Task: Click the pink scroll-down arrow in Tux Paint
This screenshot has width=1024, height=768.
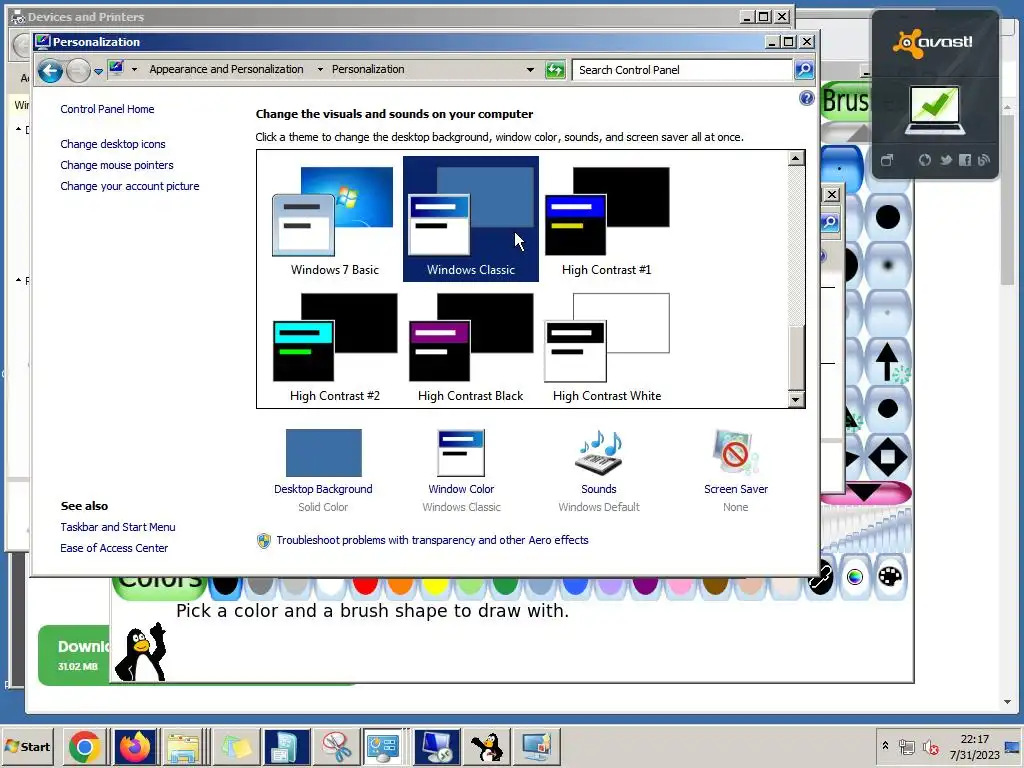Action: coord(865,493)
